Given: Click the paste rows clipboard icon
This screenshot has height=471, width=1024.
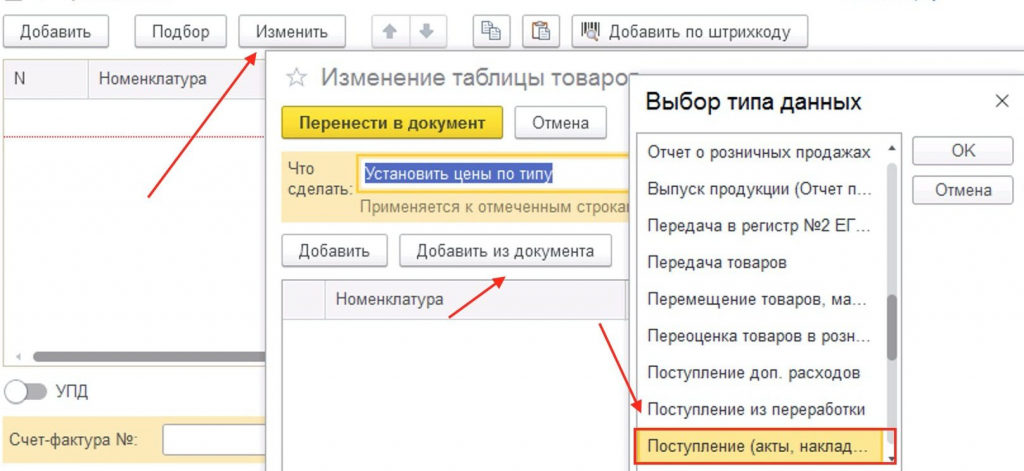Looking at the screenshot, I should [x=541, y=31].
